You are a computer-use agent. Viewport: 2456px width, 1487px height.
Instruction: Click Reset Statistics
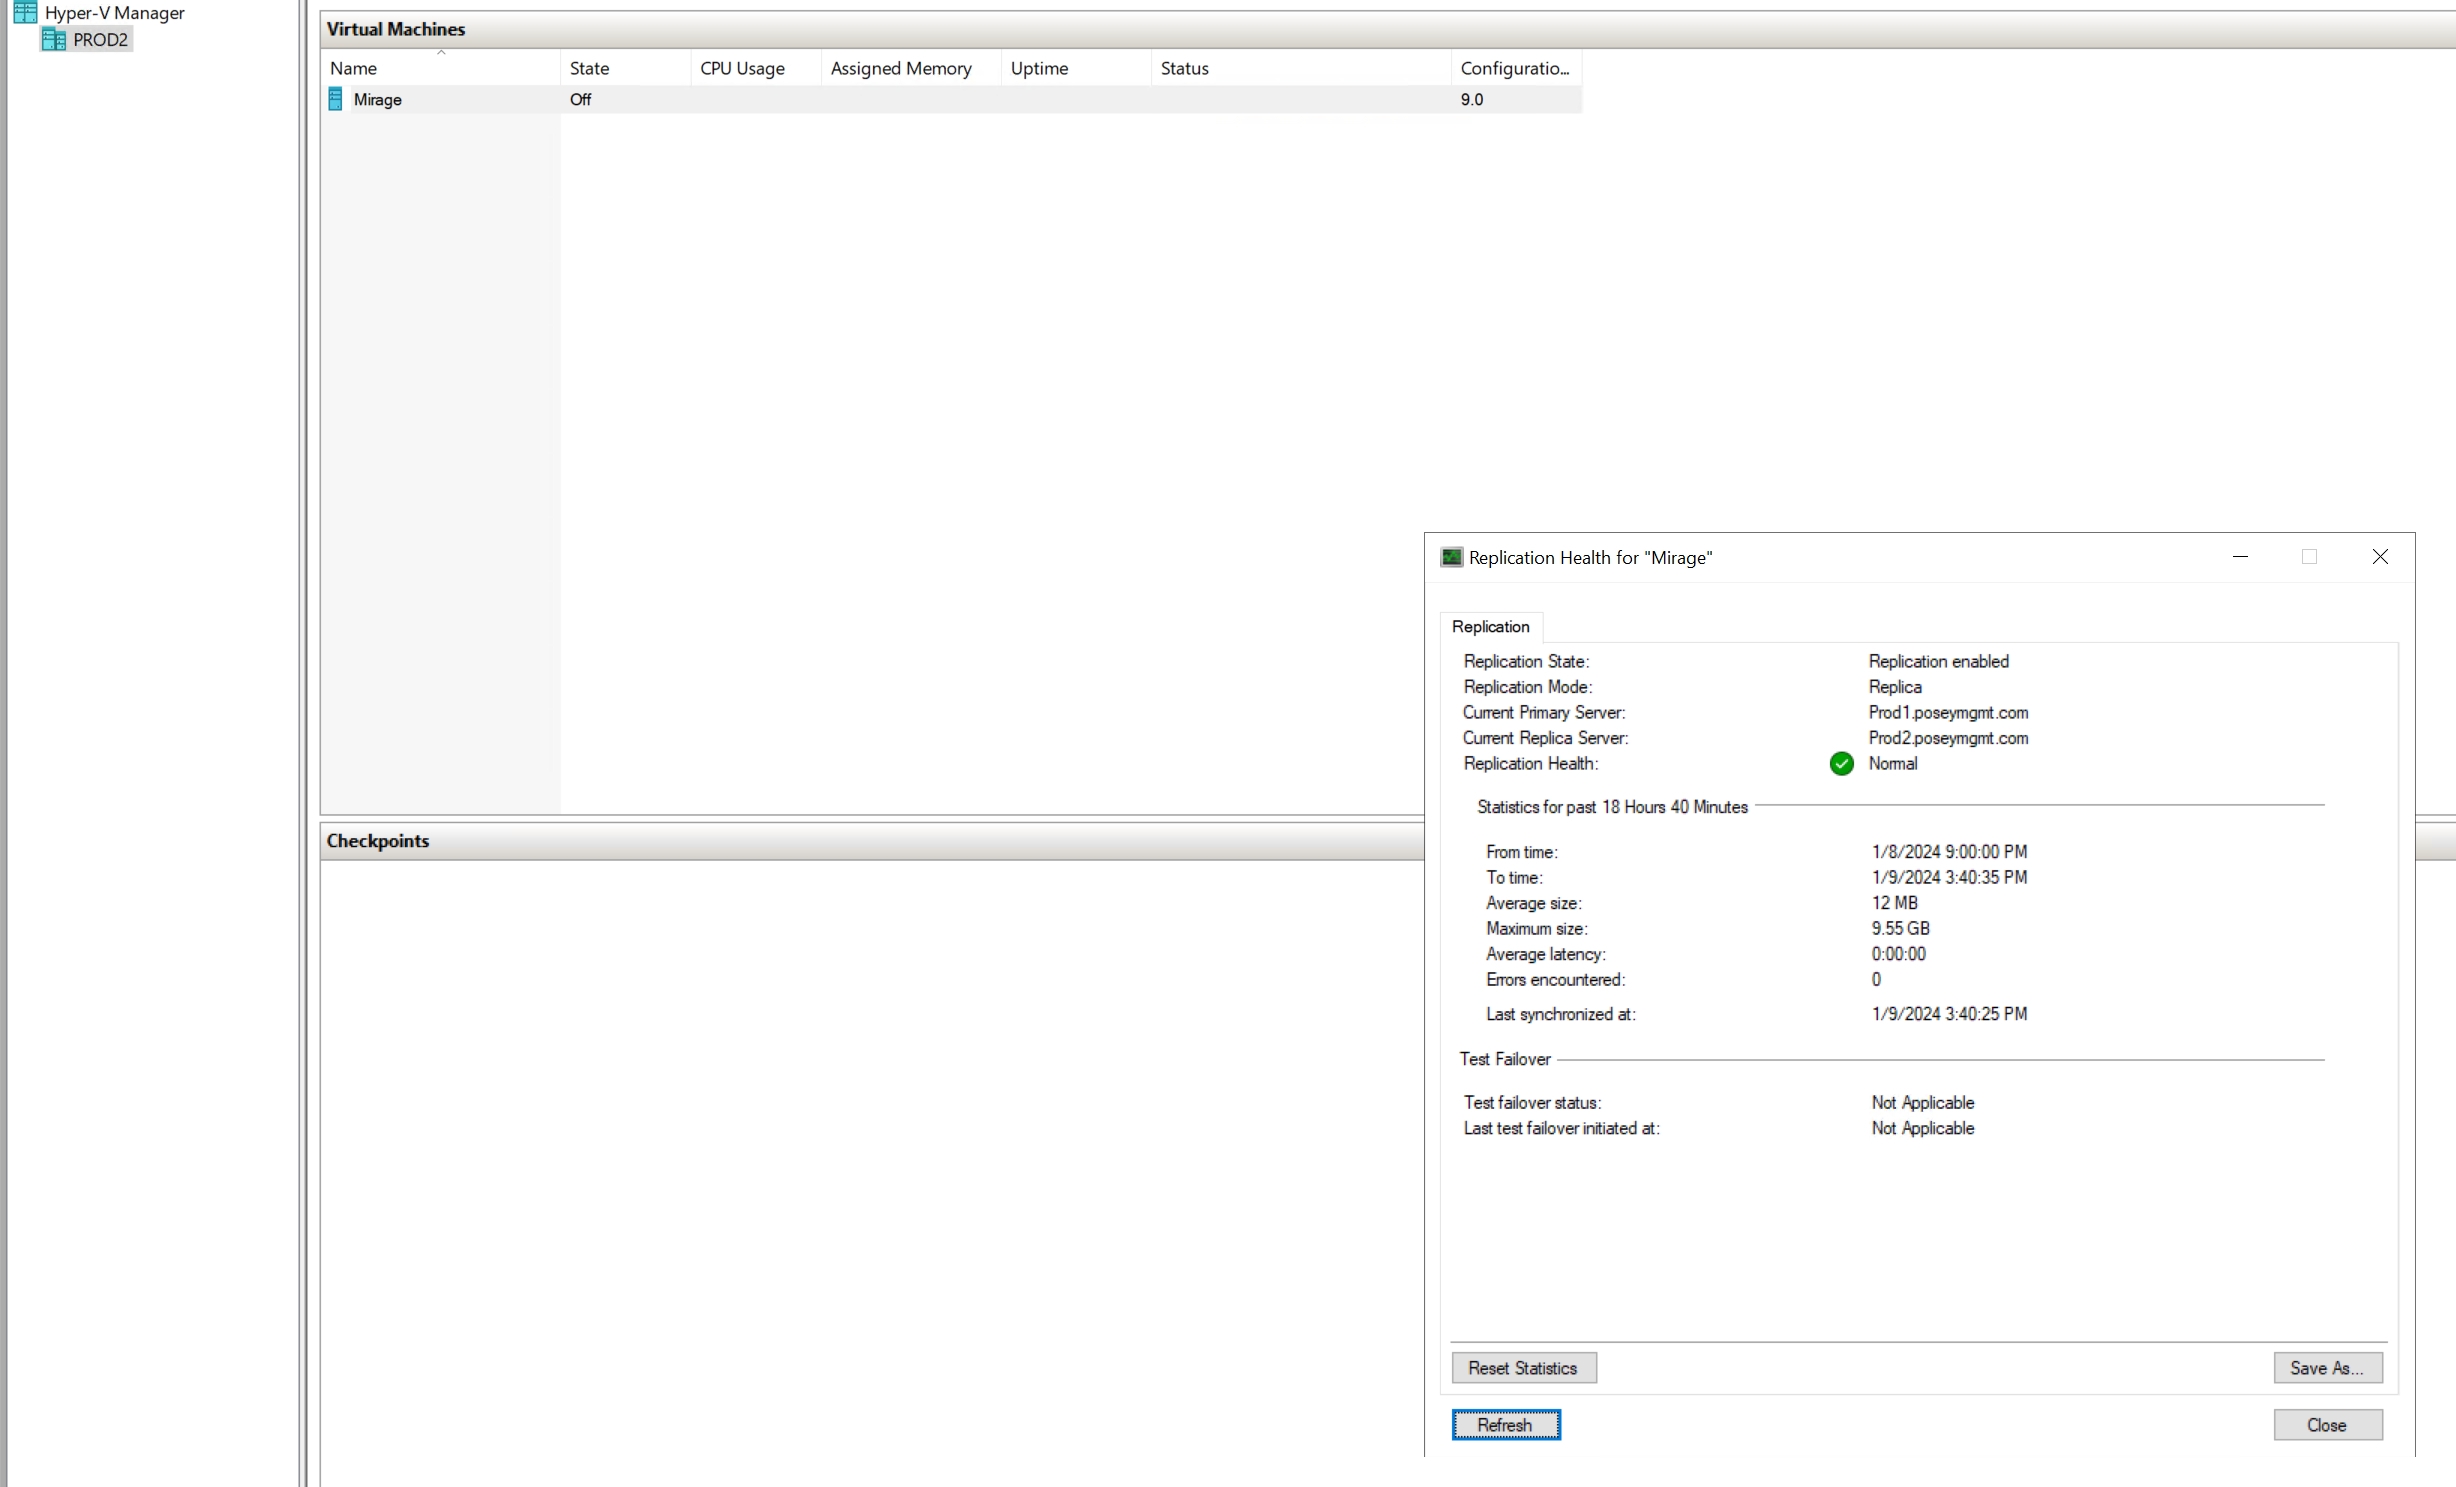pyautogui.click(x=1523, y=1368)
